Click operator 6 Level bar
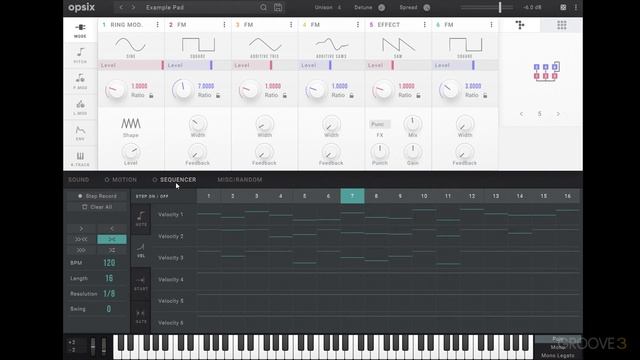This screenshot has height=360, width=640. coord(465,65)
